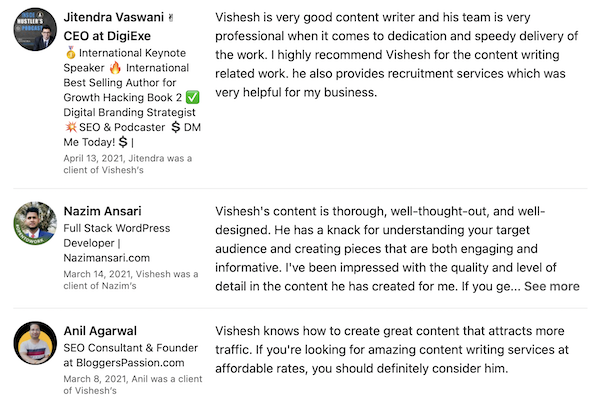Click the name Anil Agarwal
The height and width of the screenshot is (406, 600).
tap(100, 331)
